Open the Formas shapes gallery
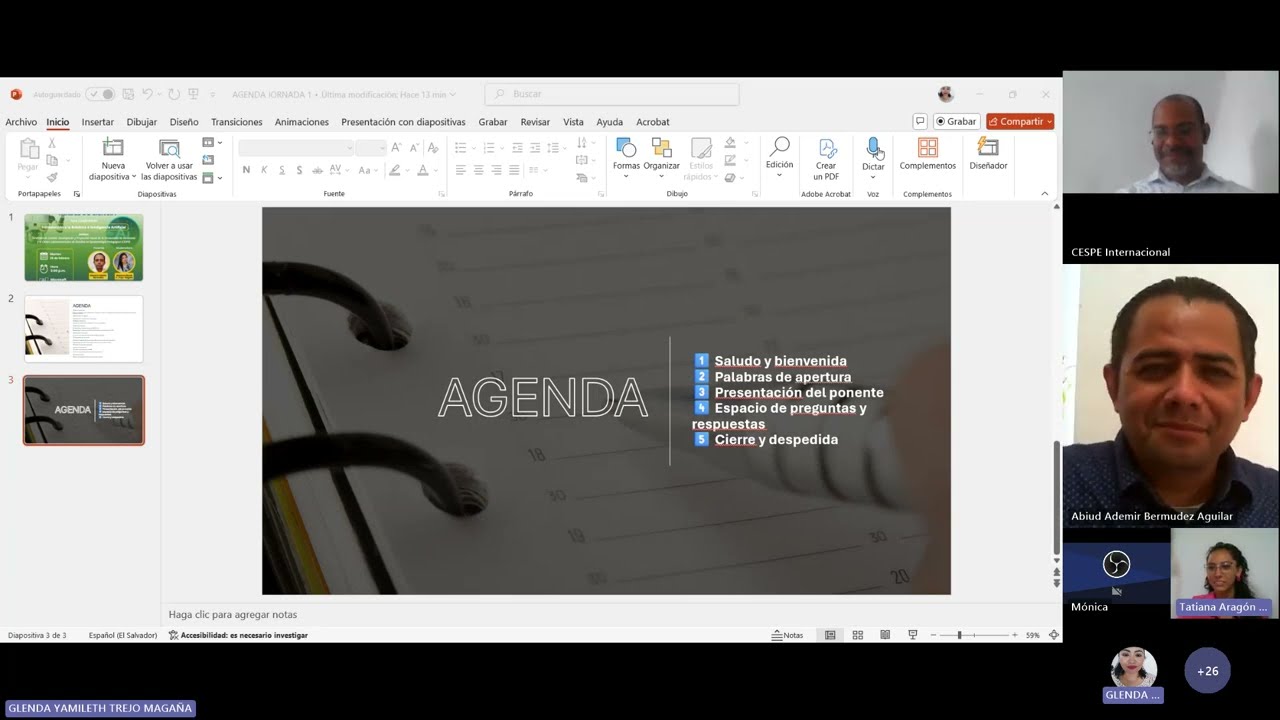 point(626,160)
